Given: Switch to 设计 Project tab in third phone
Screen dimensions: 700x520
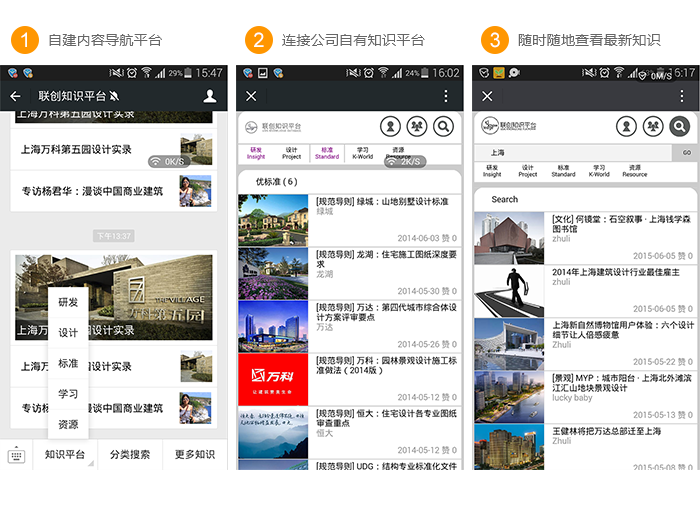Looking at the screenshot, I should click(528, 171).
